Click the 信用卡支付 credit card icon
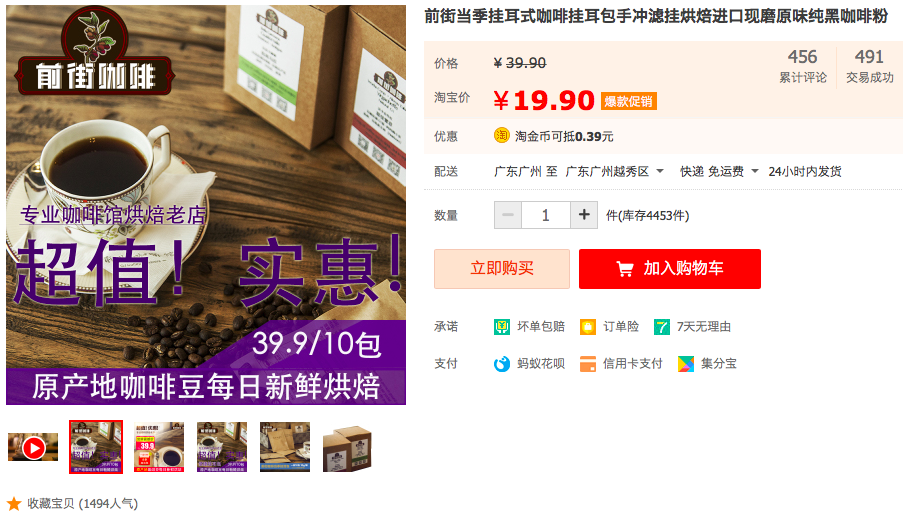Screen dimensions: 903x515 click(x=587, y=364)
